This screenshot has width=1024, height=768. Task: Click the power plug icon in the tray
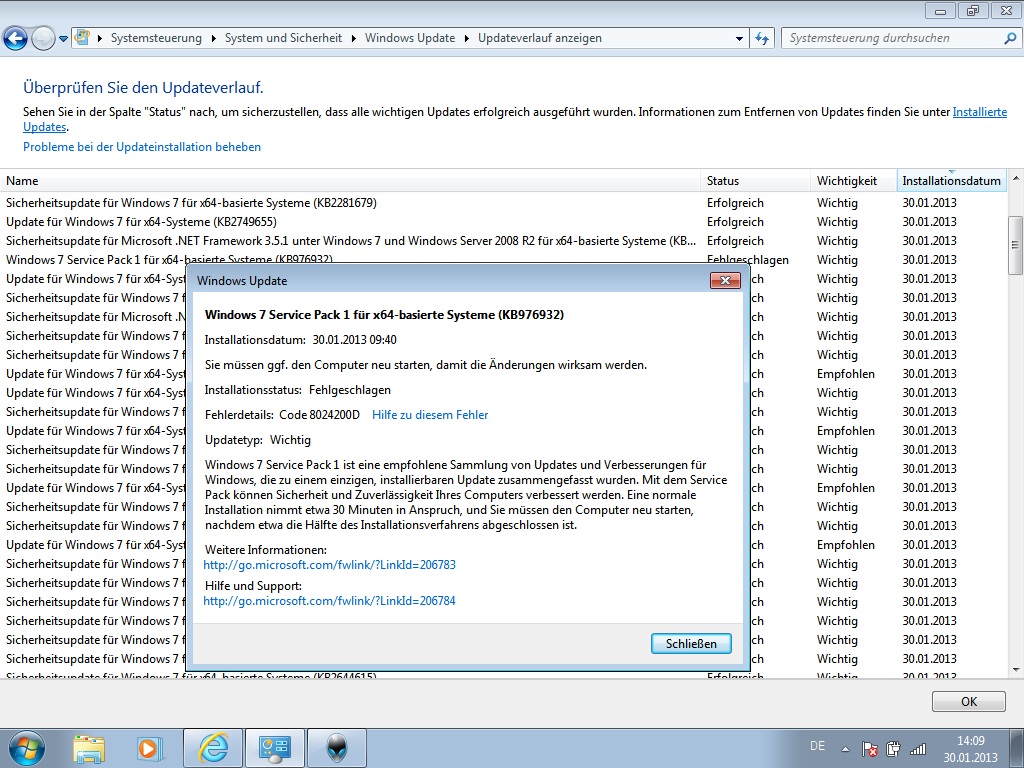click(893, 749)
